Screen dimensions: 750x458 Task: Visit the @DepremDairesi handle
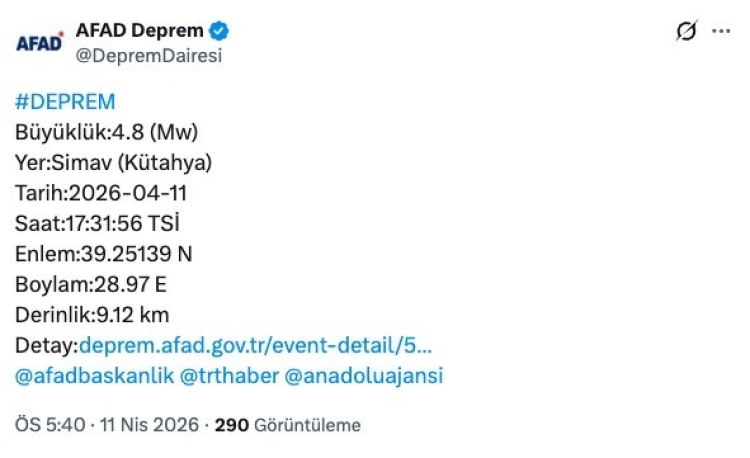coord(149,56)
